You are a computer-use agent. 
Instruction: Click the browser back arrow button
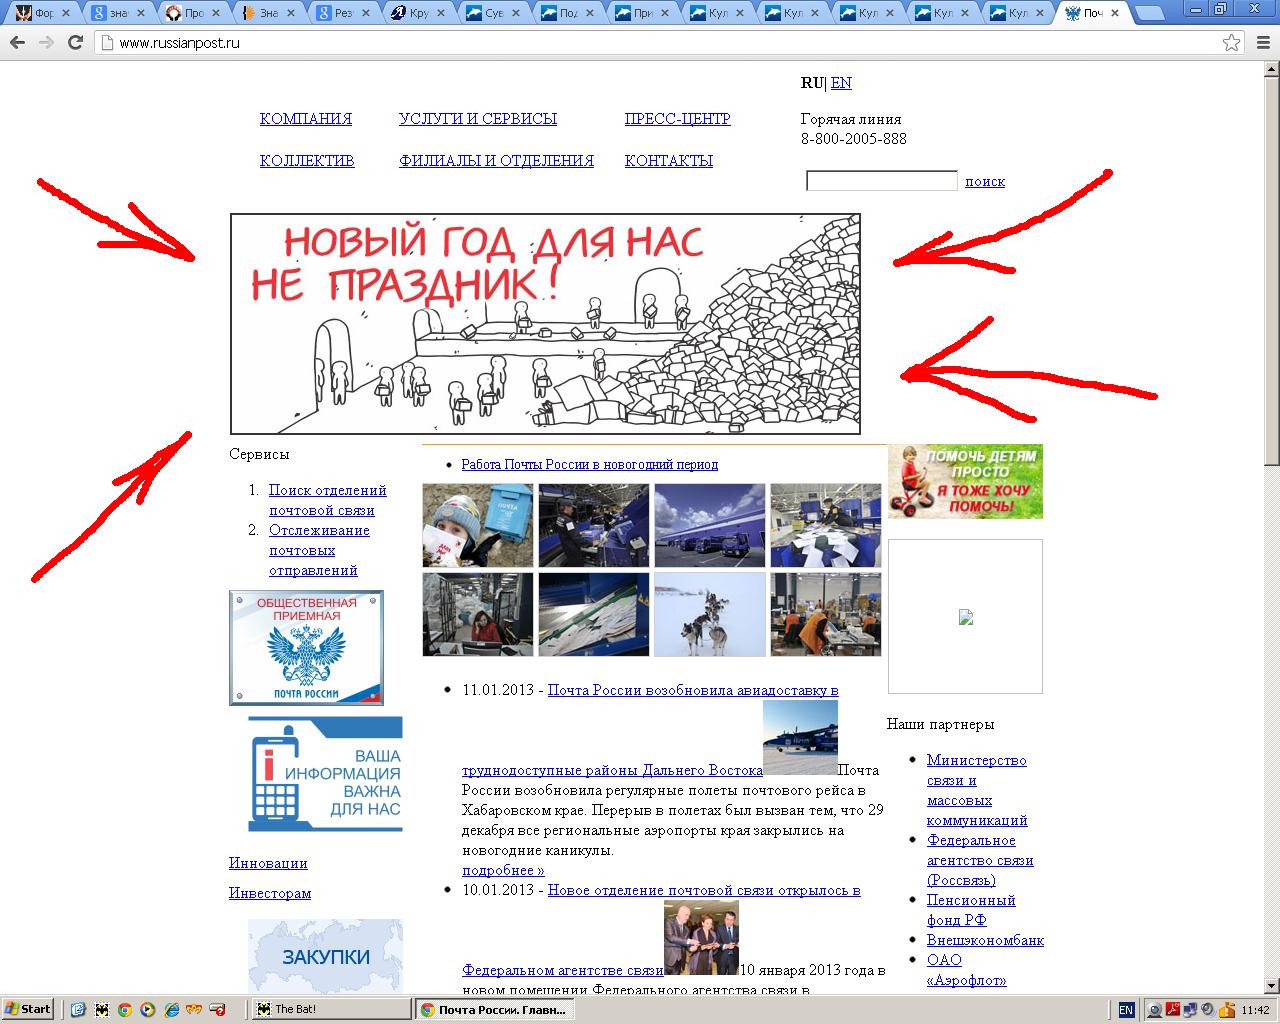17,43
